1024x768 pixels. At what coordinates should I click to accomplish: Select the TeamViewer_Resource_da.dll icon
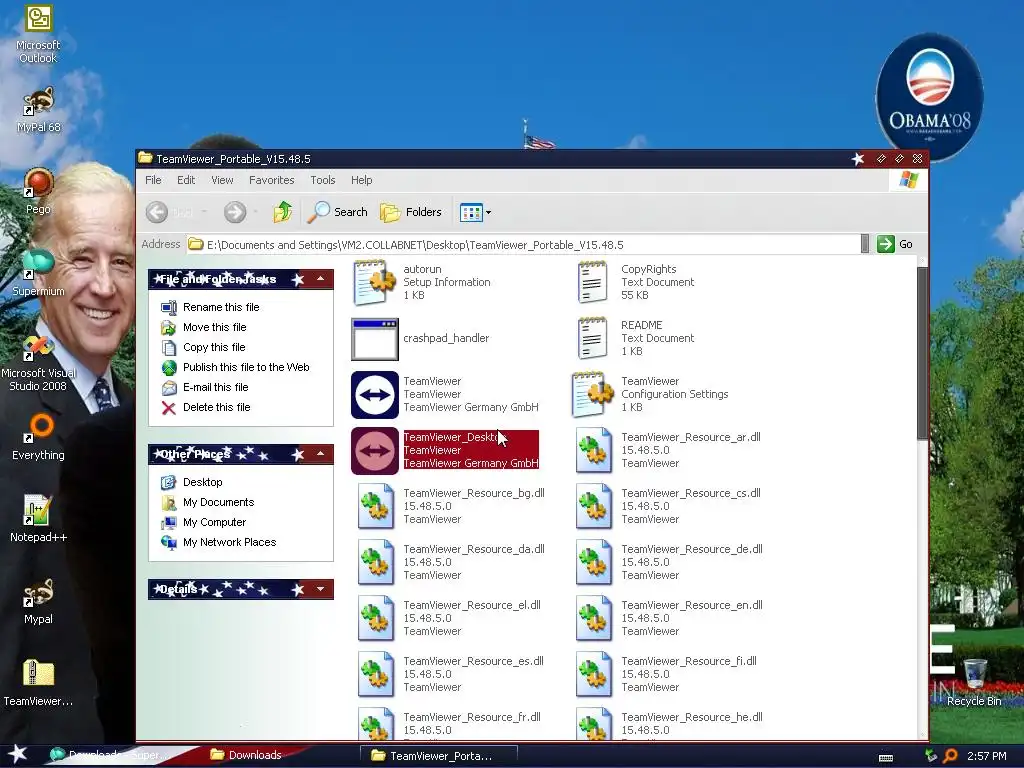pyautogui.click(x=376, y=562)
